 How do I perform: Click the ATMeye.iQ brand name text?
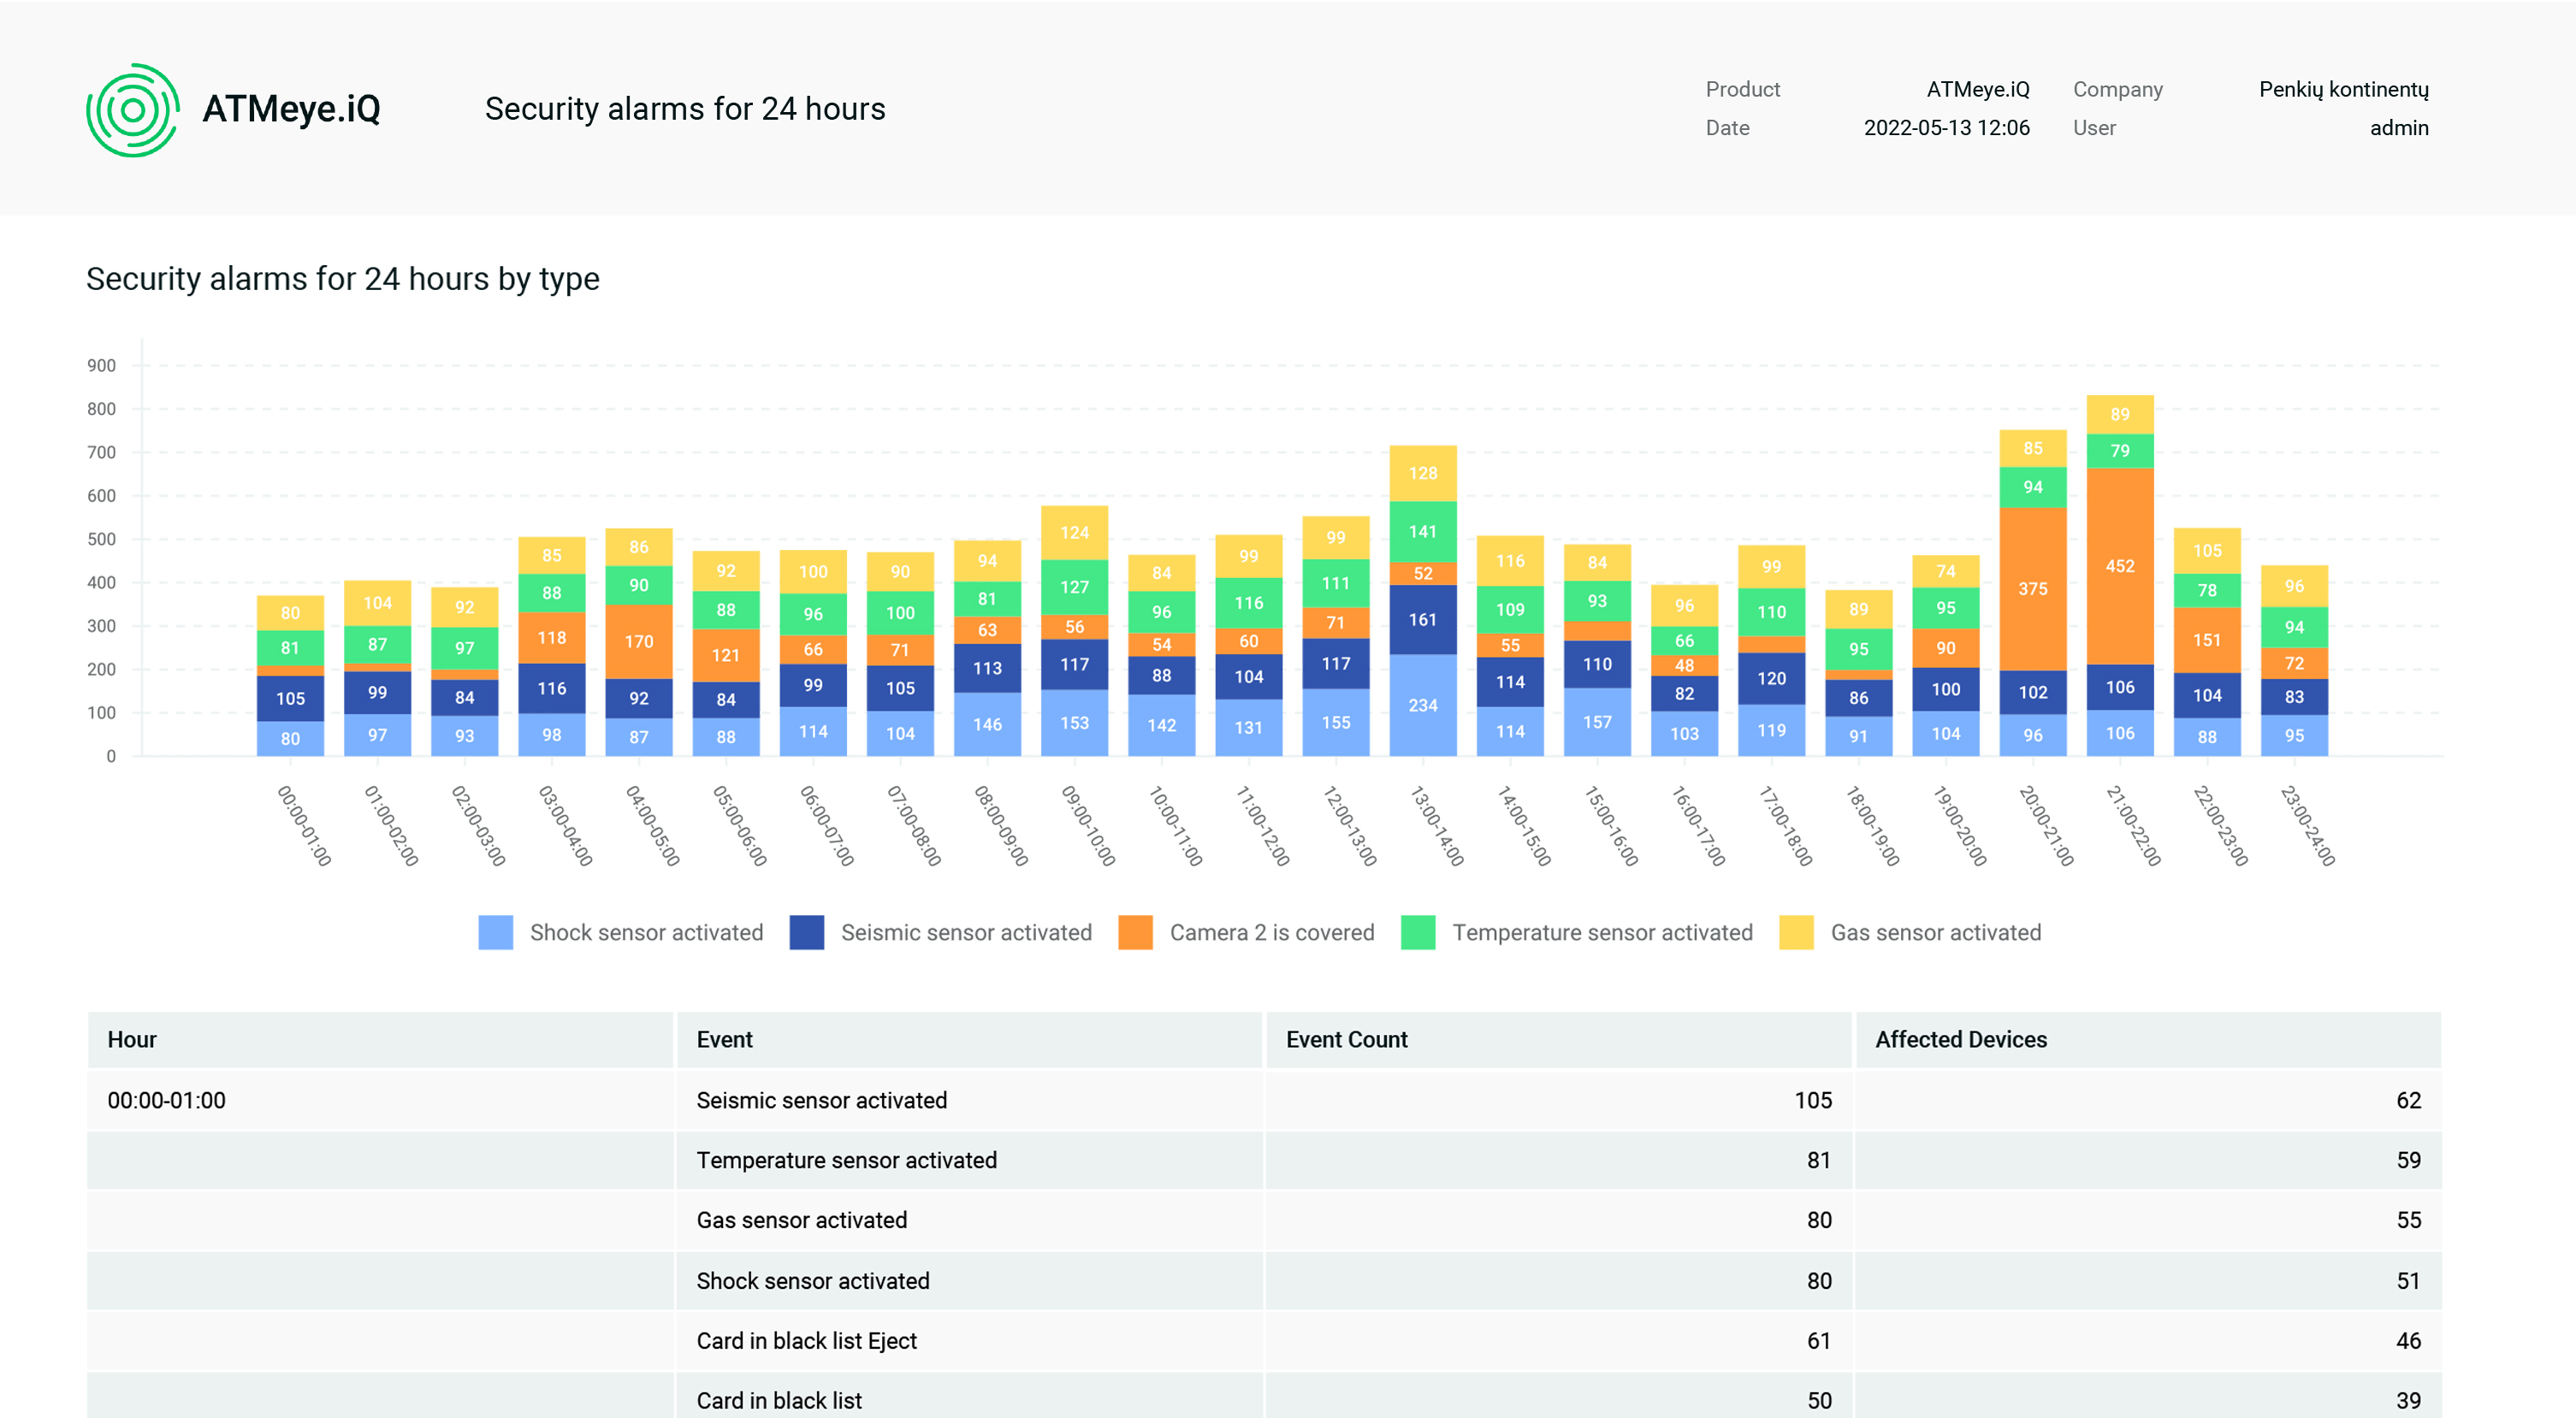(291, 109)
